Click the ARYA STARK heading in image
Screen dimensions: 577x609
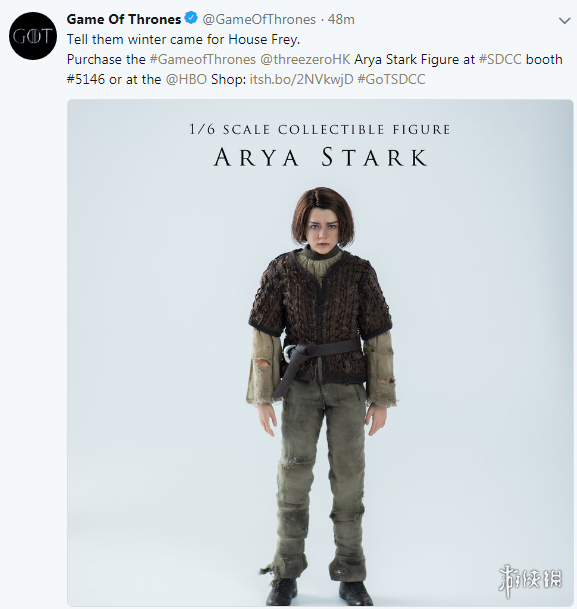pos(320,157)
